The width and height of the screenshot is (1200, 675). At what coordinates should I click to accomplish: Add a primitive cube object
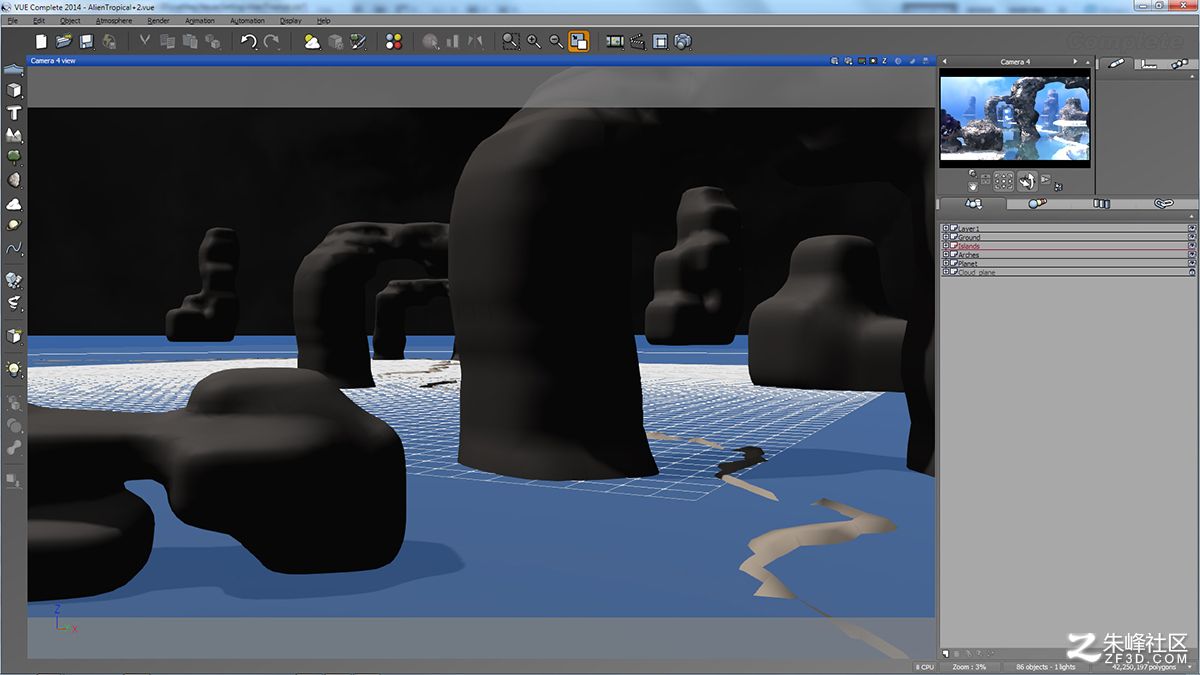point(14,90)
